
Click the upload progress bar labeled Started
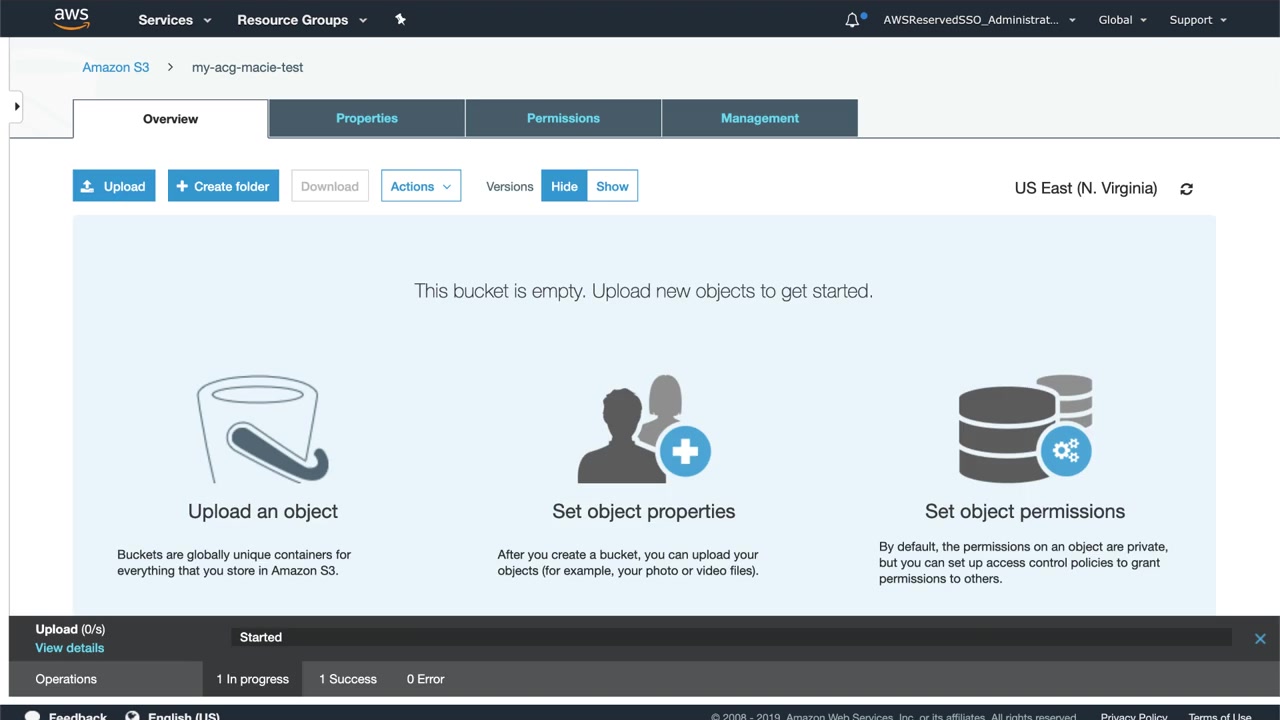pyautogui.click(x=731, y=637)
